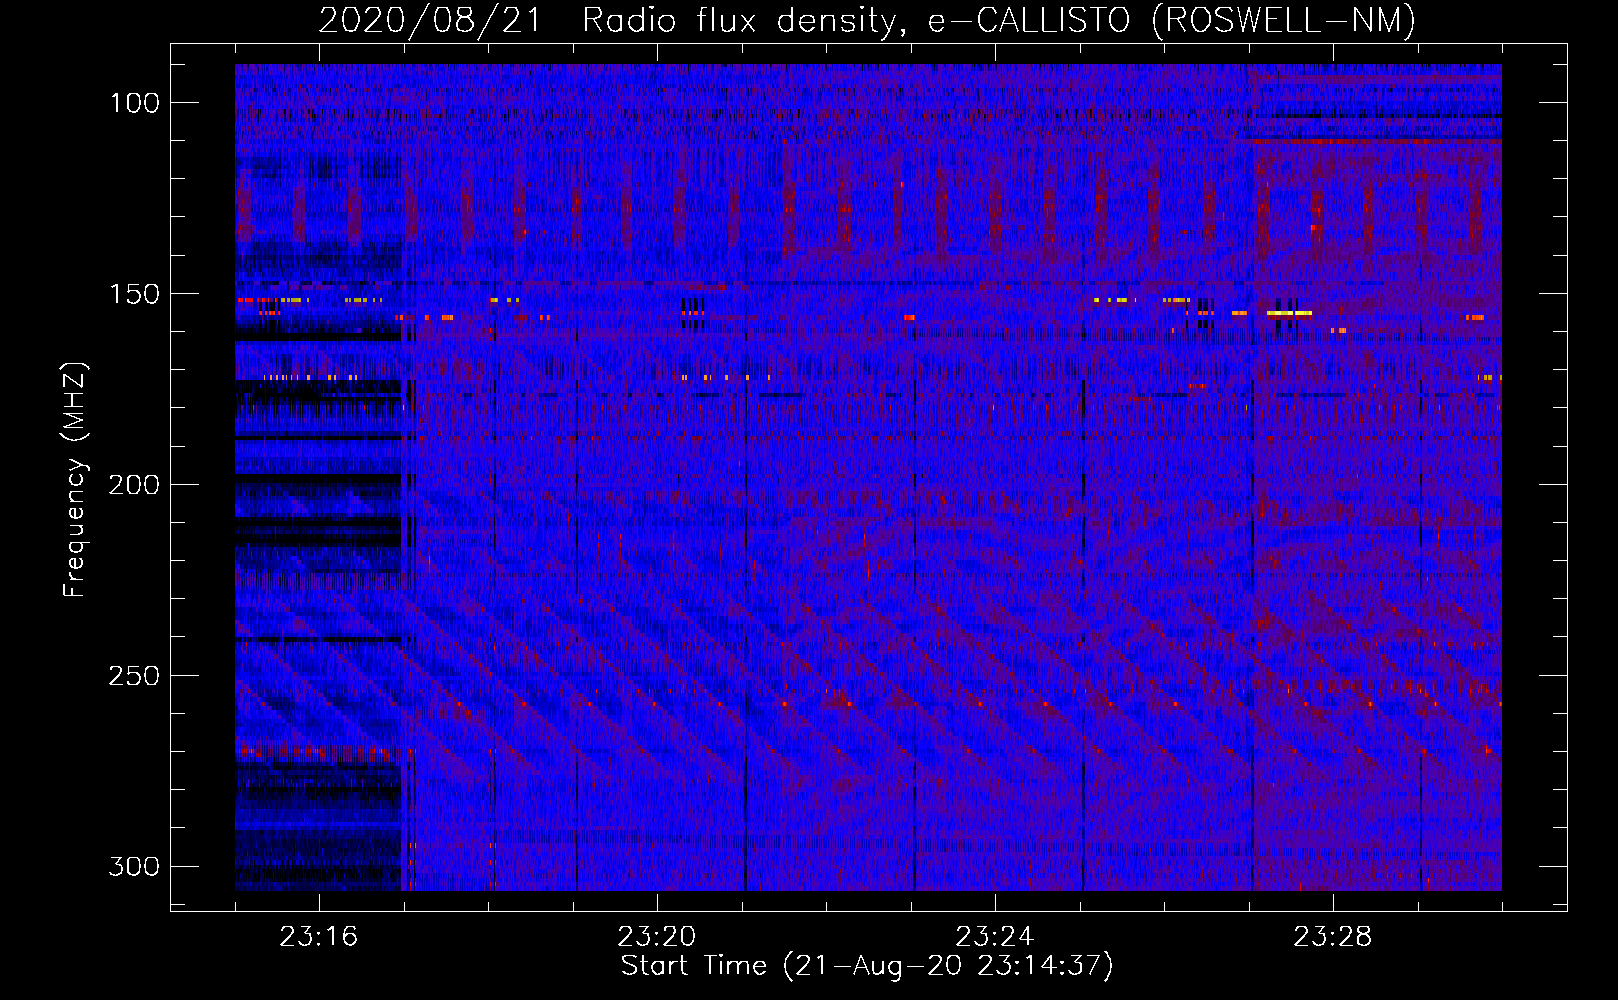This screenshot has width=1618, height=1000.
Task: Click the 23:24 time tick label
Action: tap(994, 937)
